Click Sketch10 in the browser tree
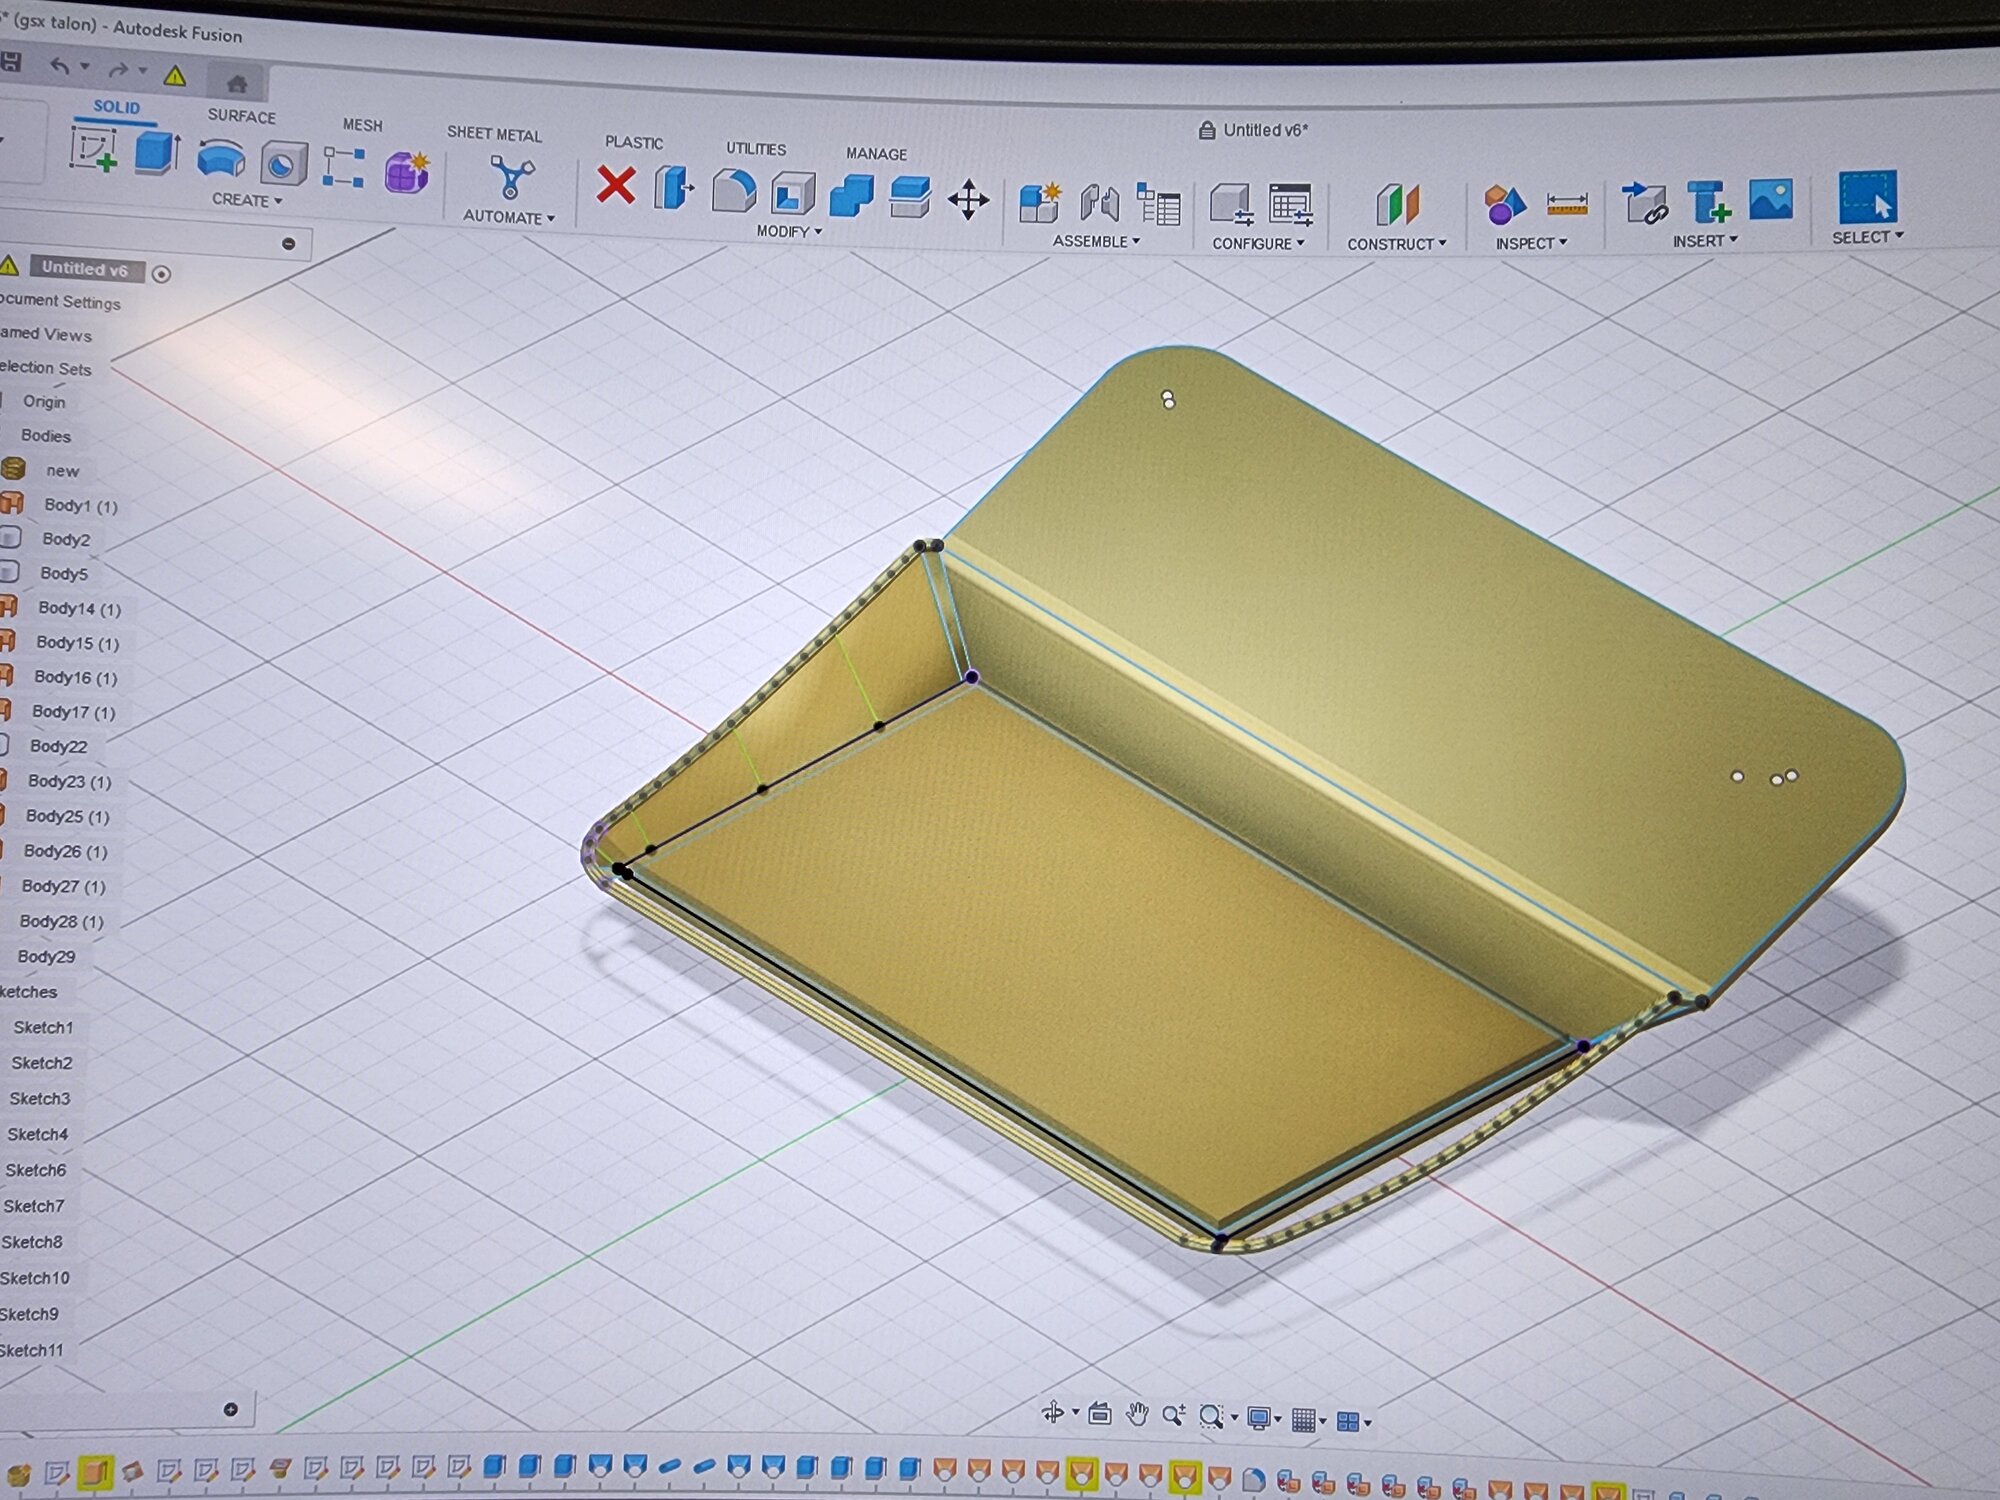This screenshot has width=2000, height=1500. pyautogui.click(x=34, y=1278)
